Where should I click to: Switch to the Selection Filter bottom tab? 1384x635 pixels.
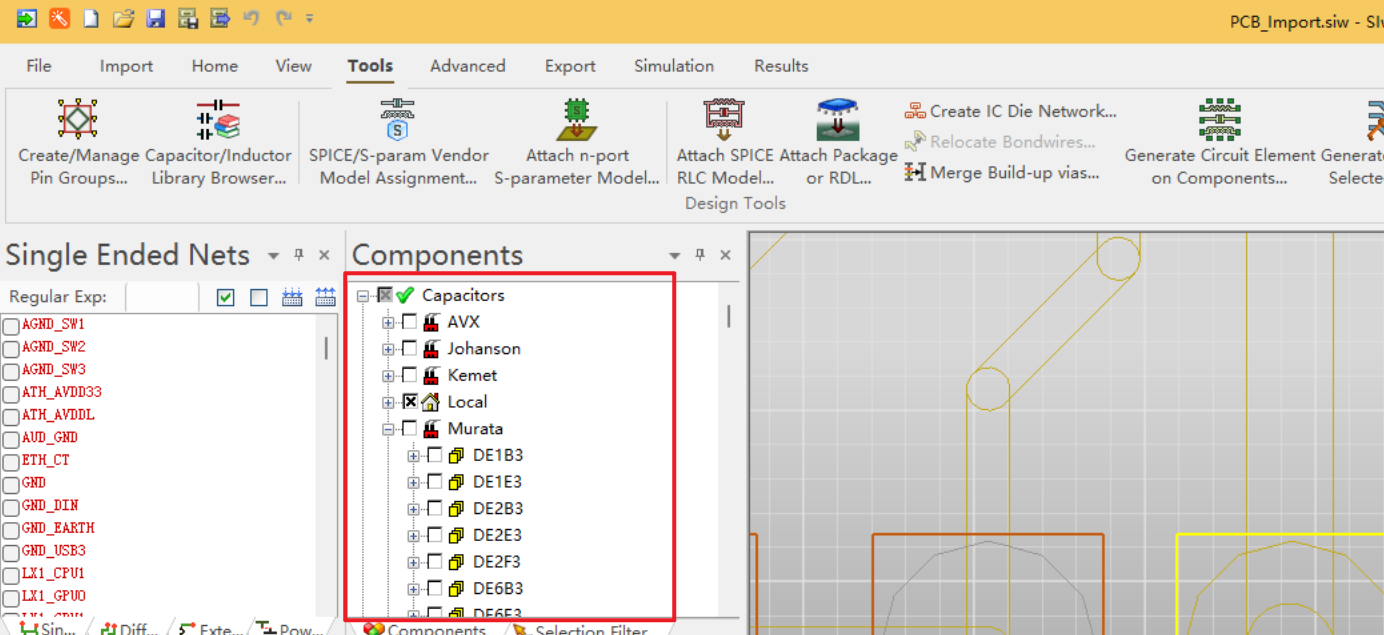(x=580, y=629)
